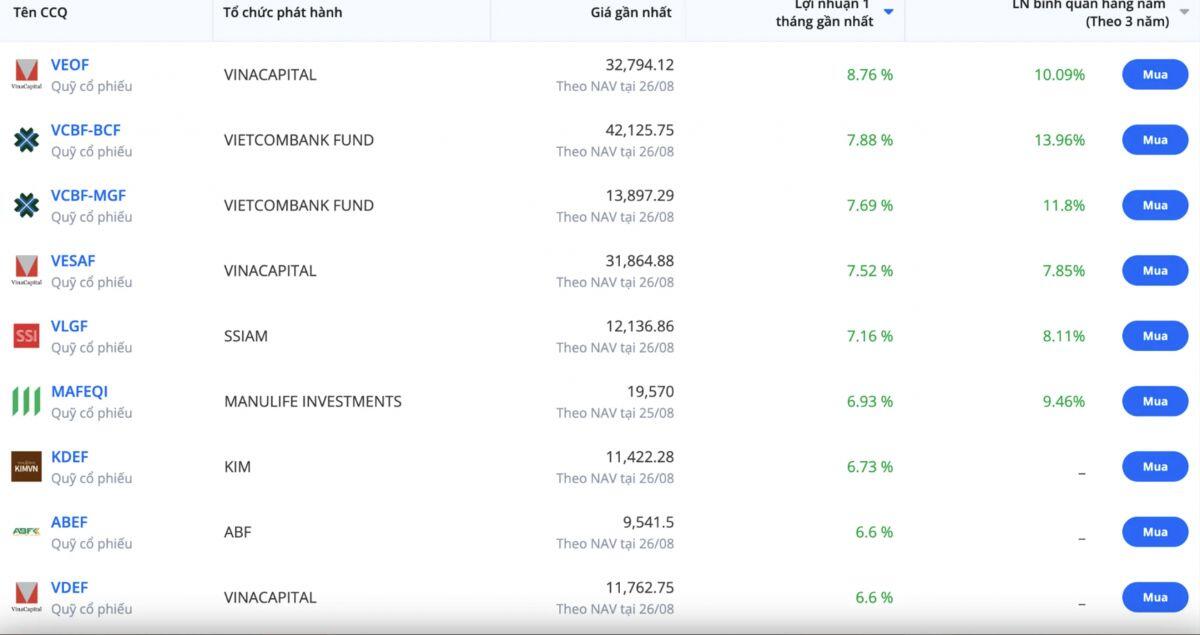Click the ABF logo beside ABEF
The width and height of the screenshot is (1200, 635).
26,532
